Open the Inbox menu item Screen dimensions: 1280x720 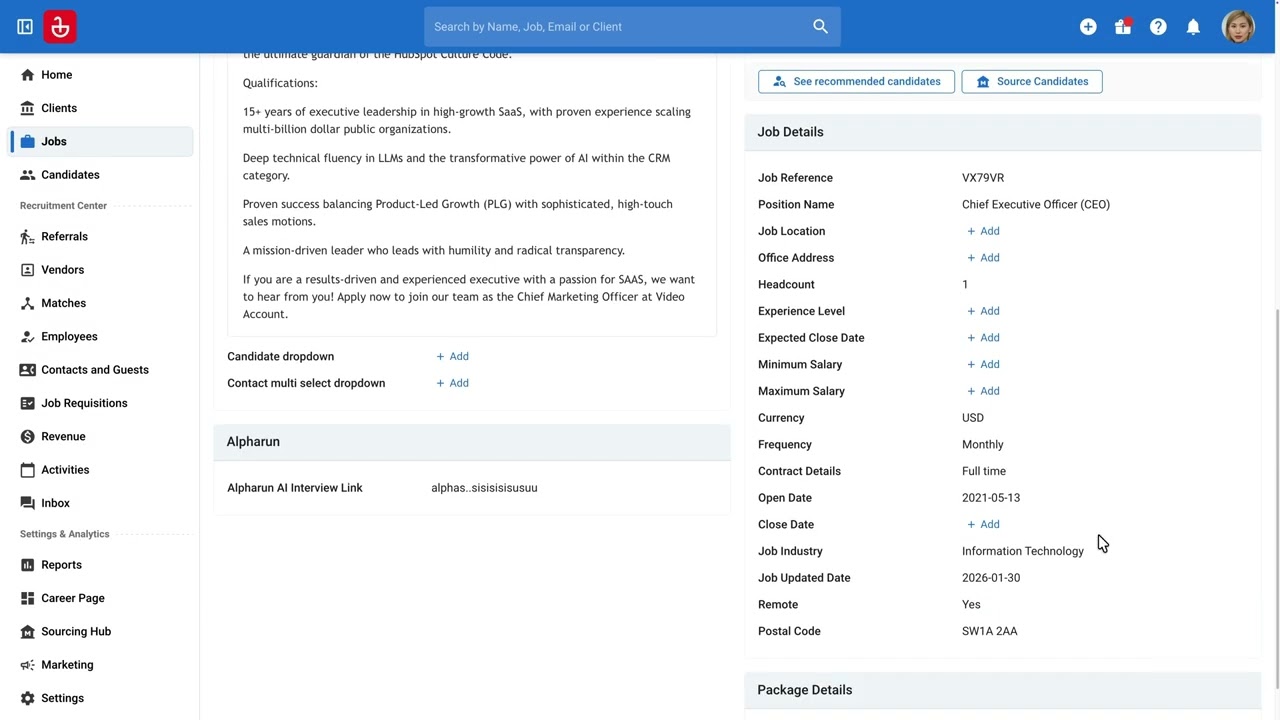coord(100,503)
